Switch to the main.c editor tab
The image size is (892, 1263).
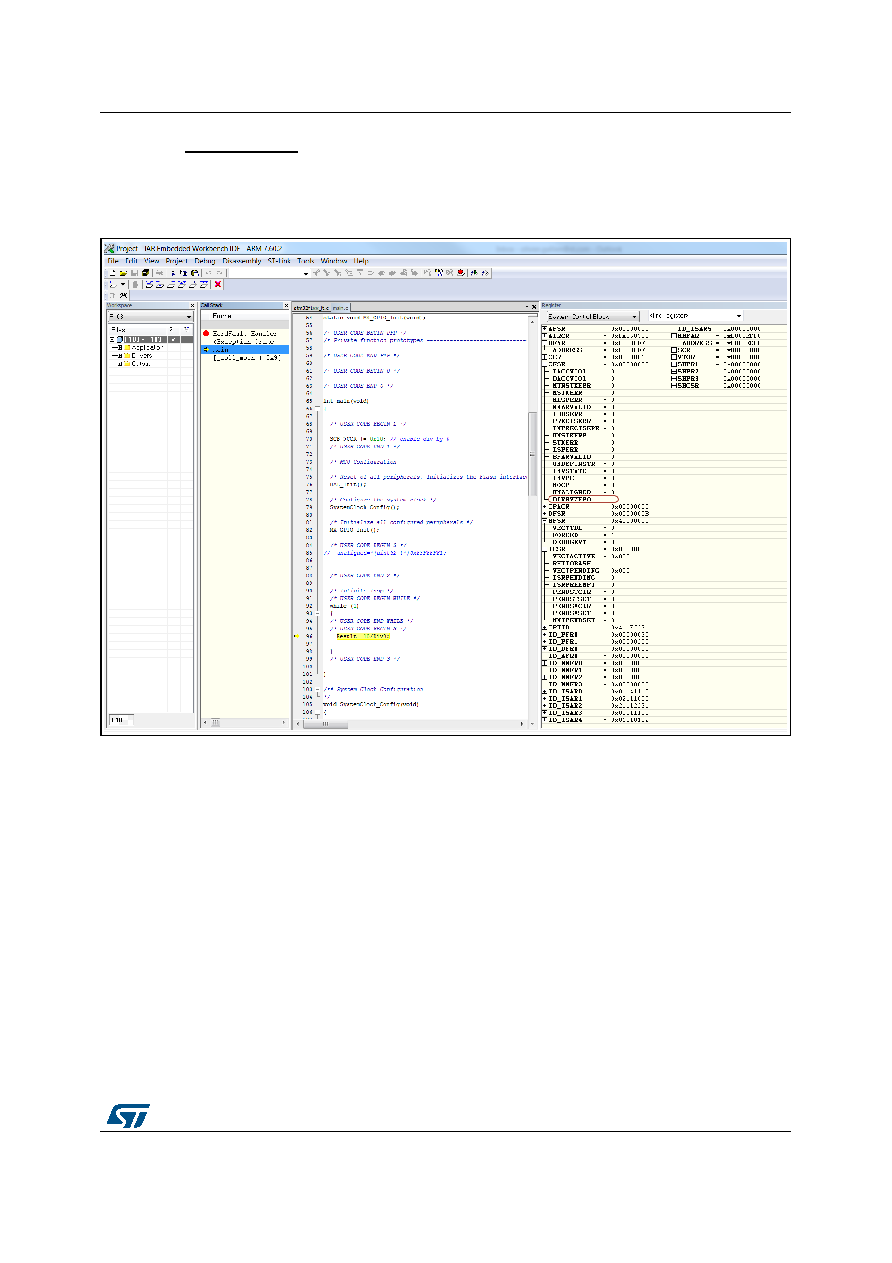point(340,307)
